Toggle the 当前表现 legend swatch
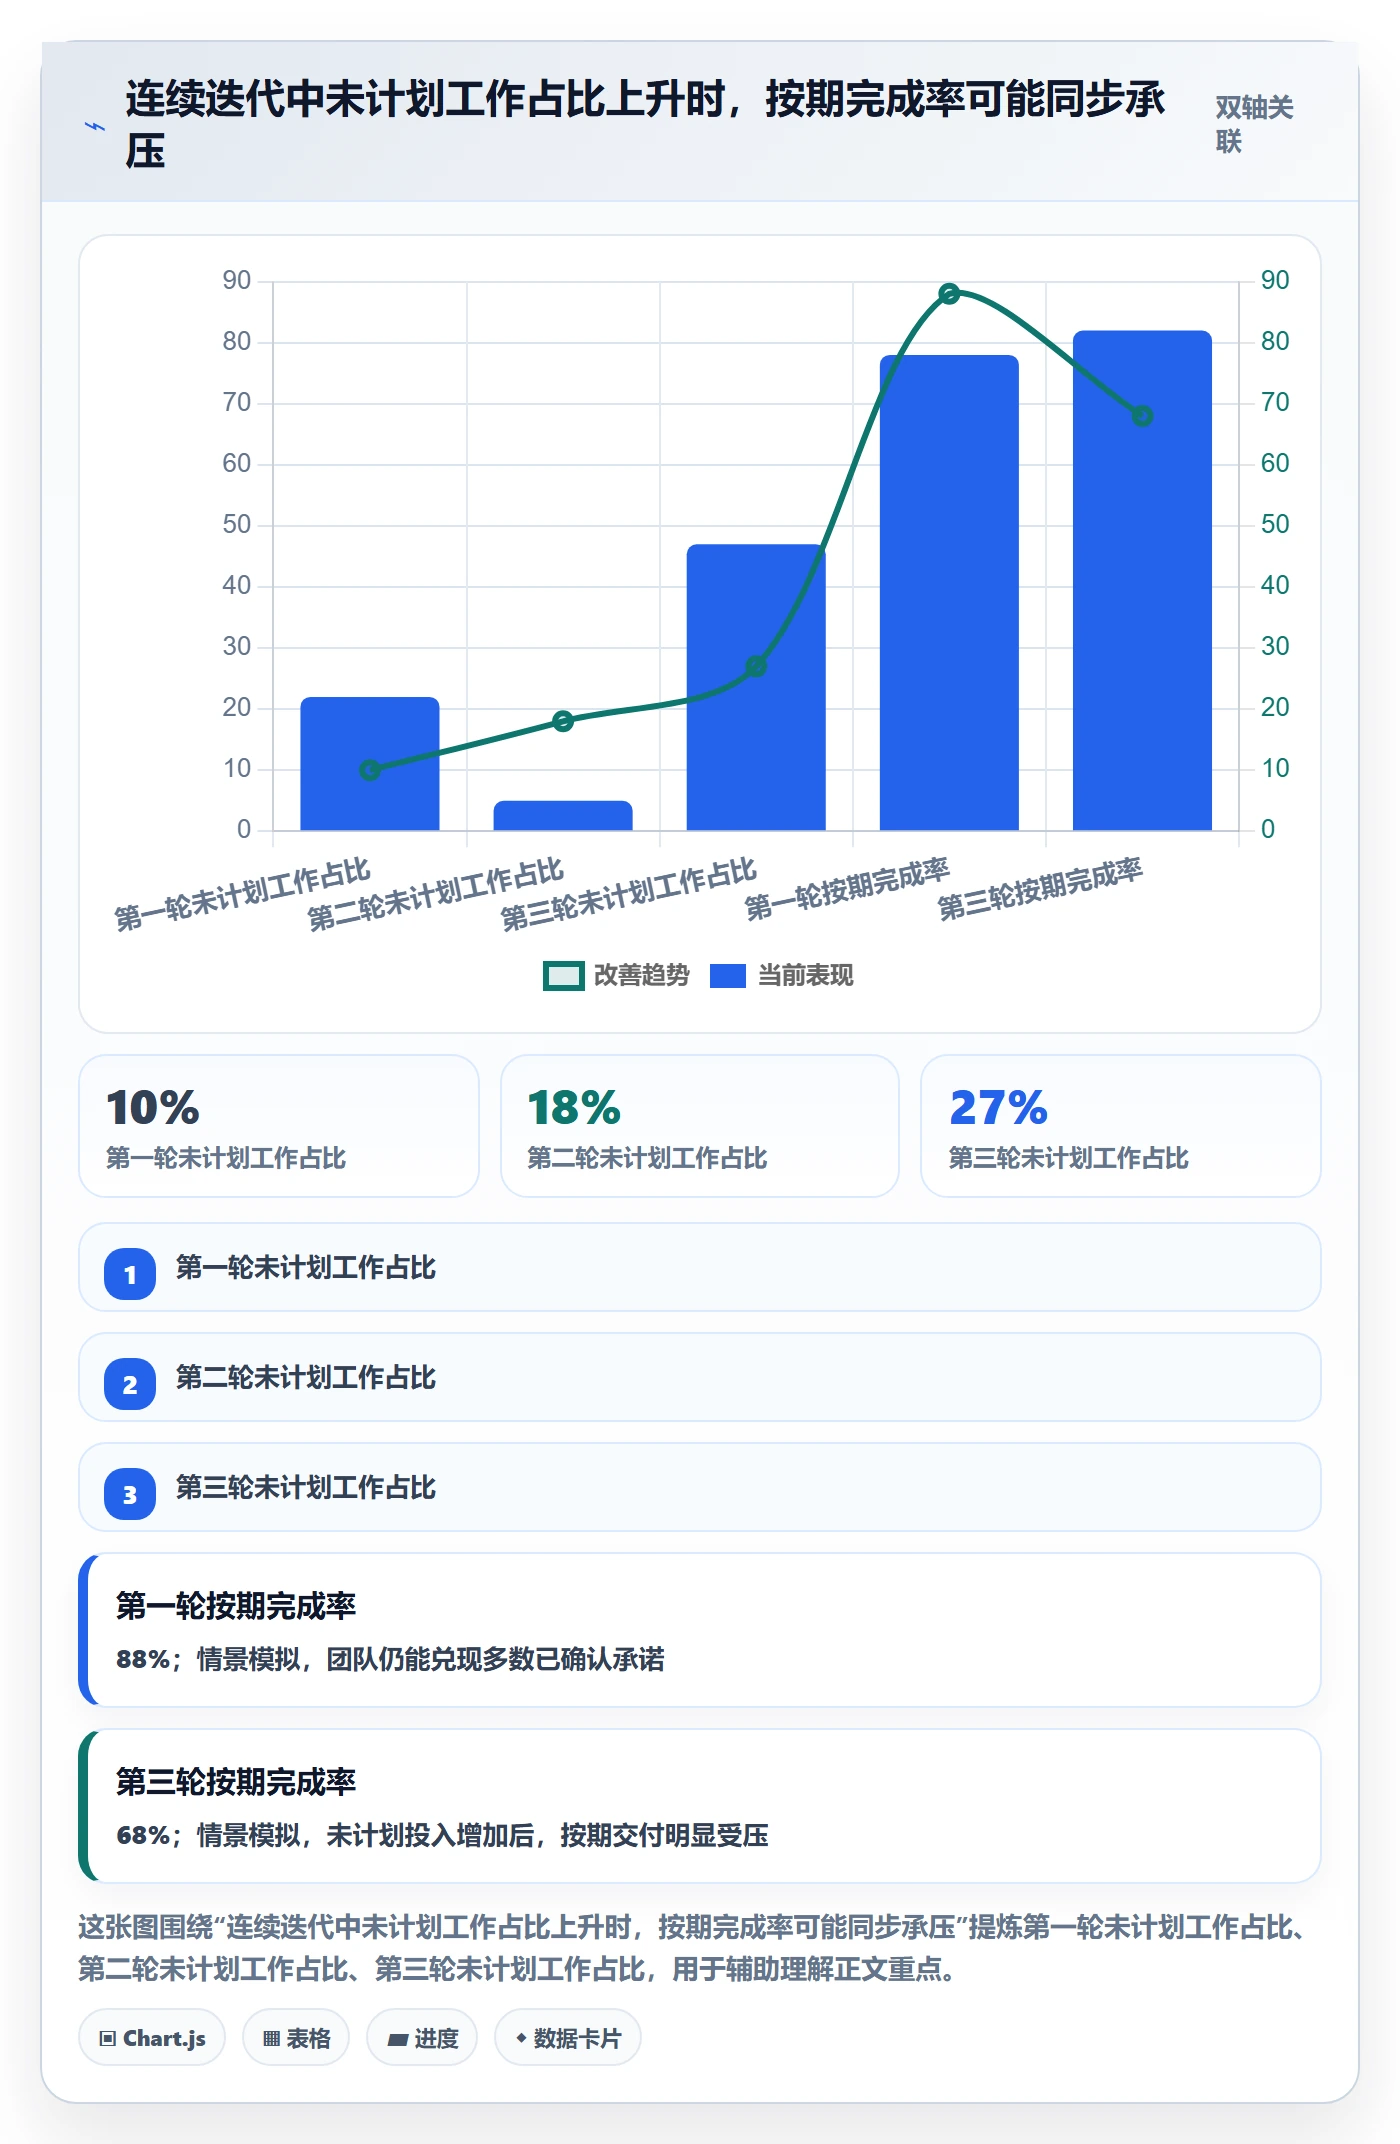The width and height of the screenshot is (1400, 2144). pos(728,976)
